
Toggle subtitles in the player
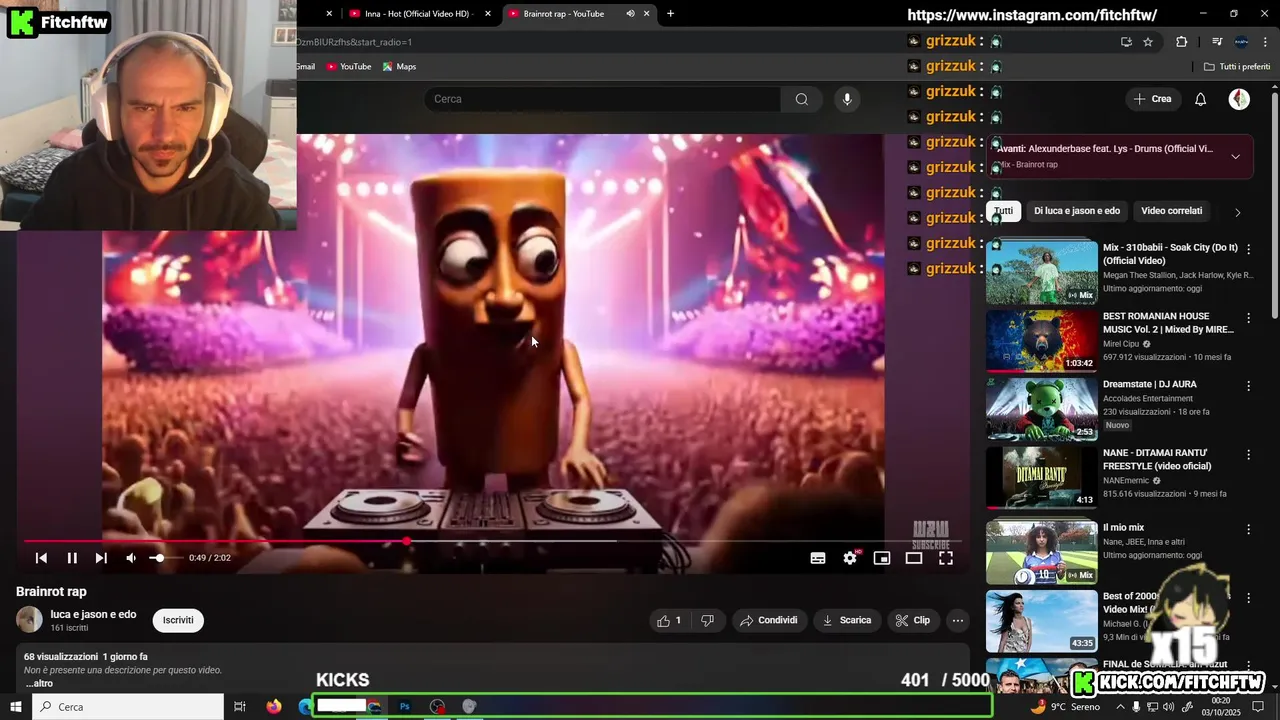[818, 558]
